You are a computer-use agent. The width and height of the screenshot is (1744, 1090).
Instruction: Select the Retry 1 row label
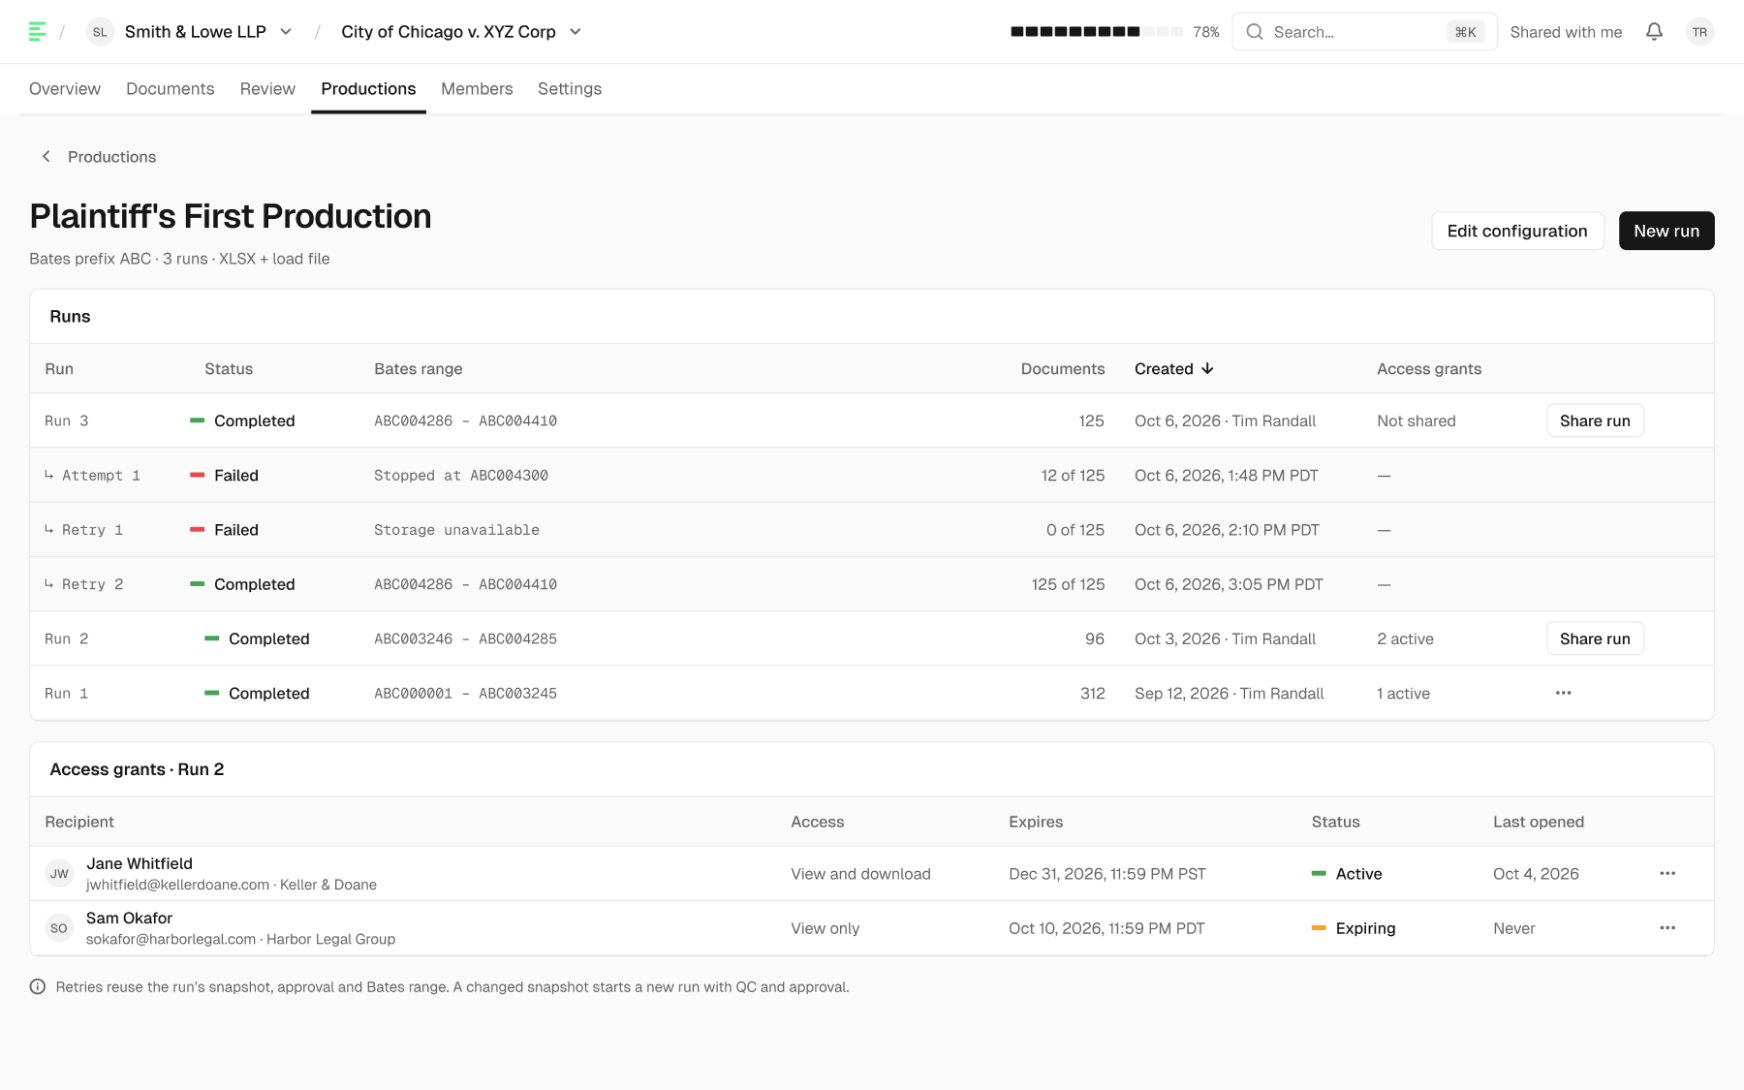92,530
